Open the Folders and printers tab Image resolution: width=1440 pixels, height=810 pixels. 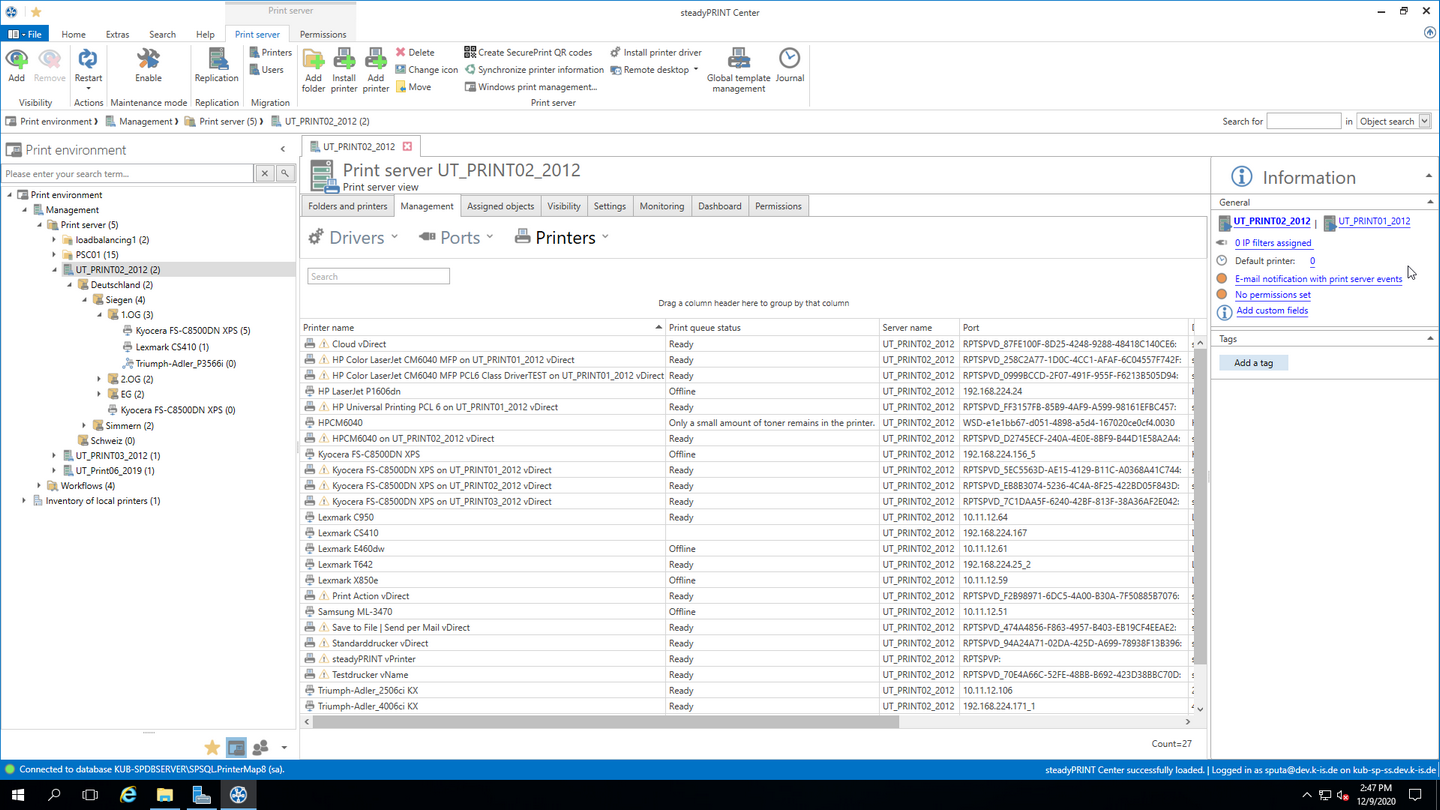(x=348, y=206)
